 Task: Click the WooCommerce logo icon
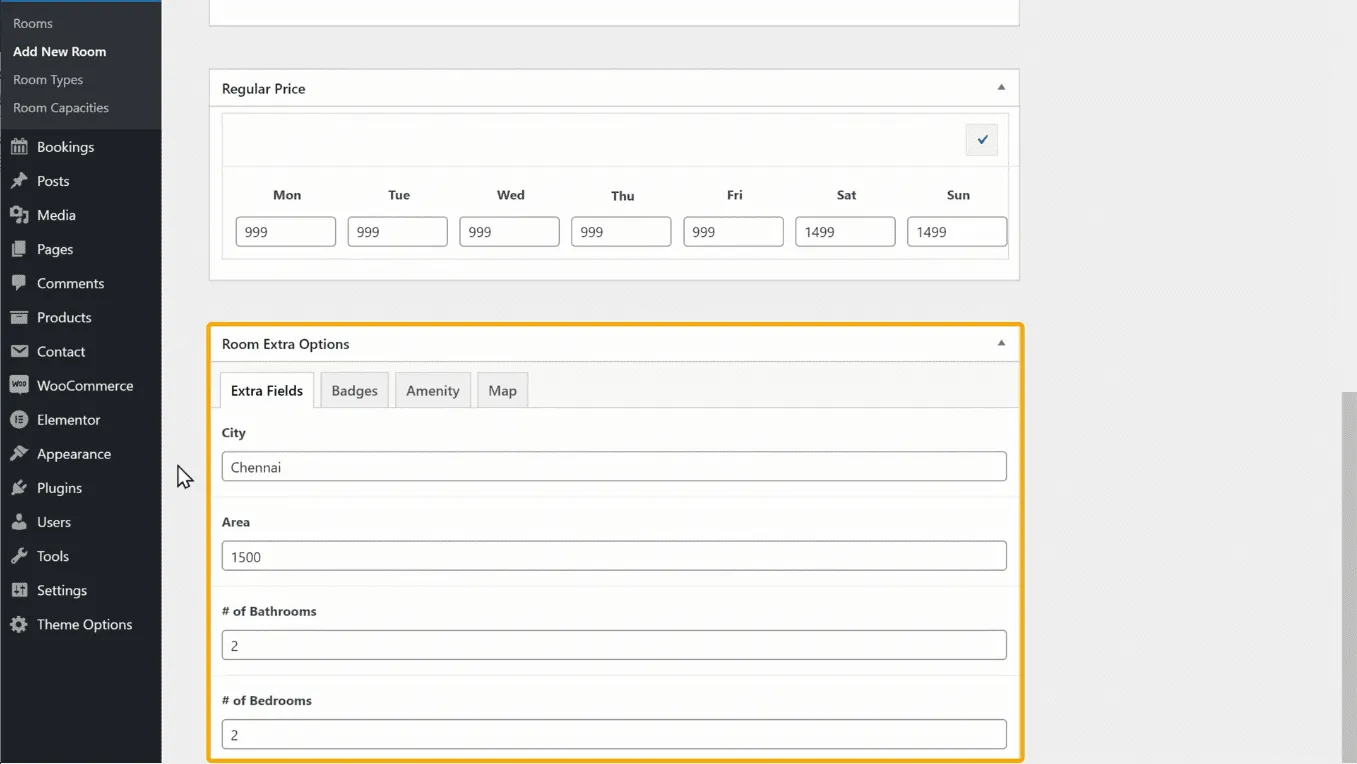(19, 386)
